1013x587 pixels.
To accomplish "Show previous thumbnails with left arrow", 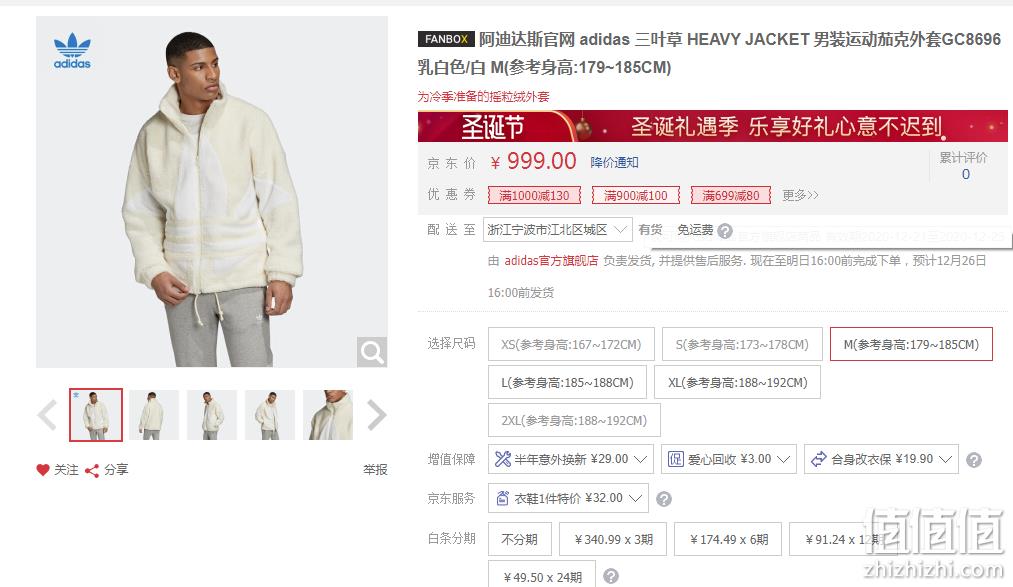I will click(x=47, y=415).
